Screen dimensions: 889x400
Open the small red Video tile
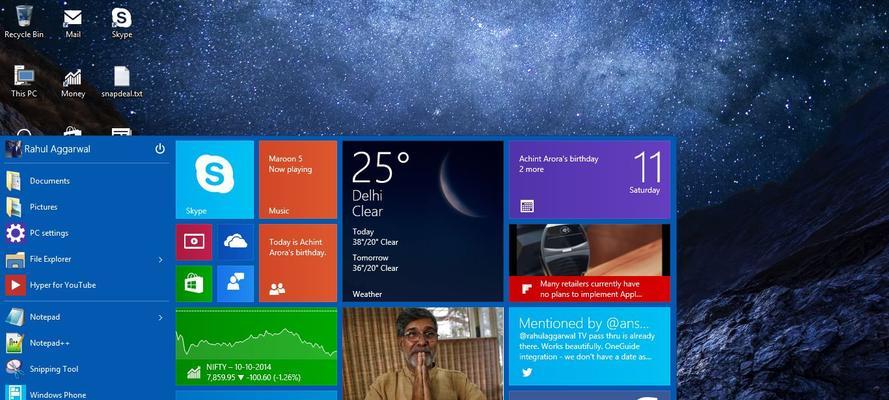(194, 242)
